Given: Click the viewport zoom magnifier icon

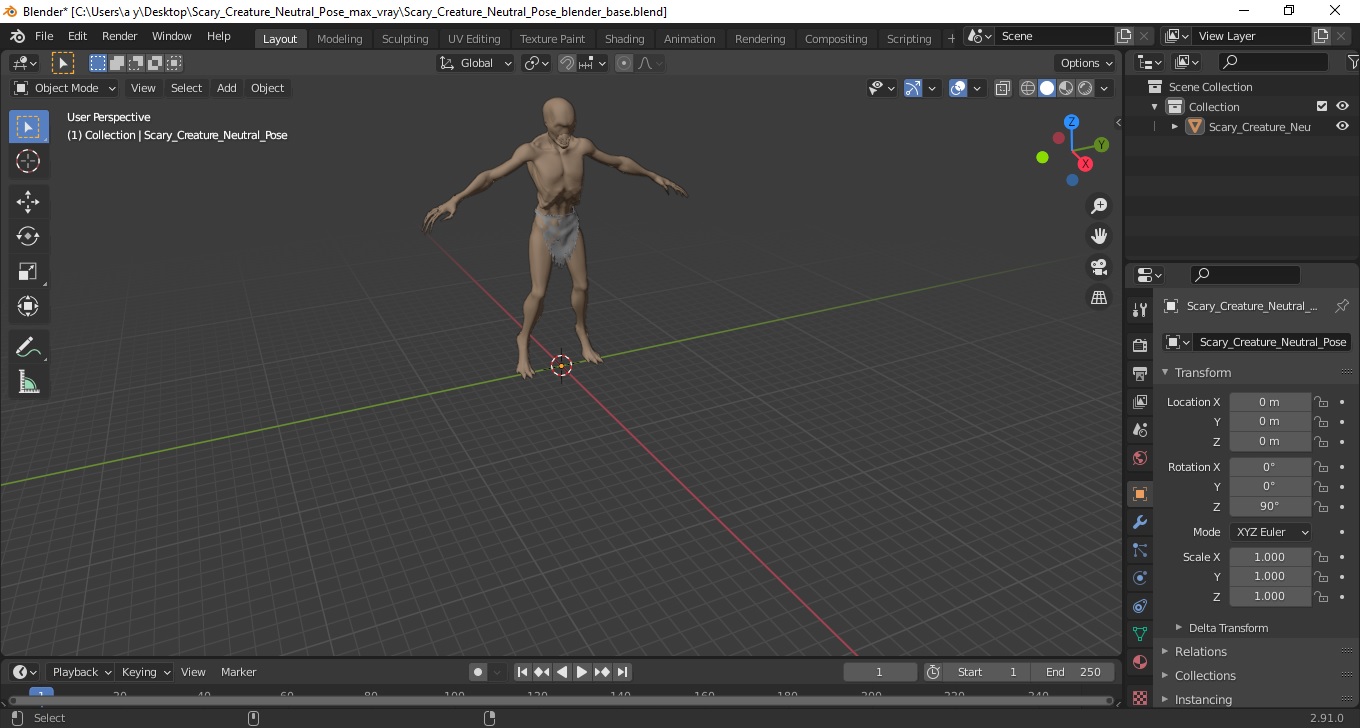Looking at the screenshot, I should (1099, 206).
